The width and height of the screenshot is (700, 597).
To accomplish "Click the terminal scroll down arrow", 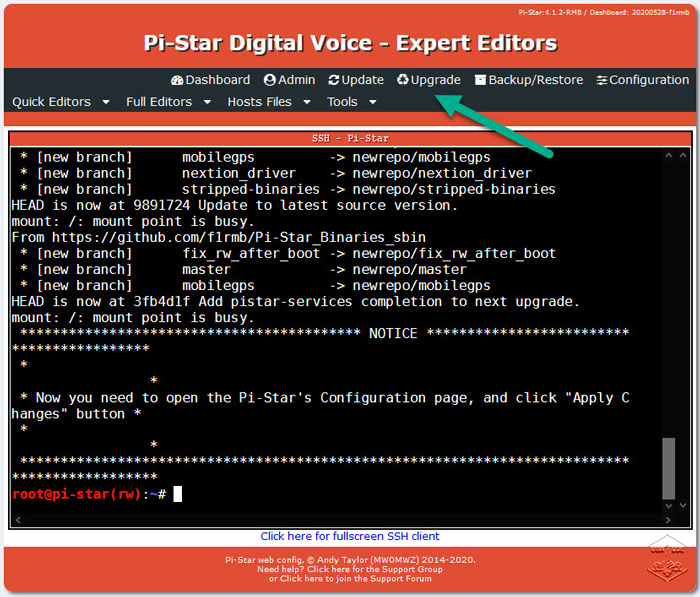I will coord(668,506).
